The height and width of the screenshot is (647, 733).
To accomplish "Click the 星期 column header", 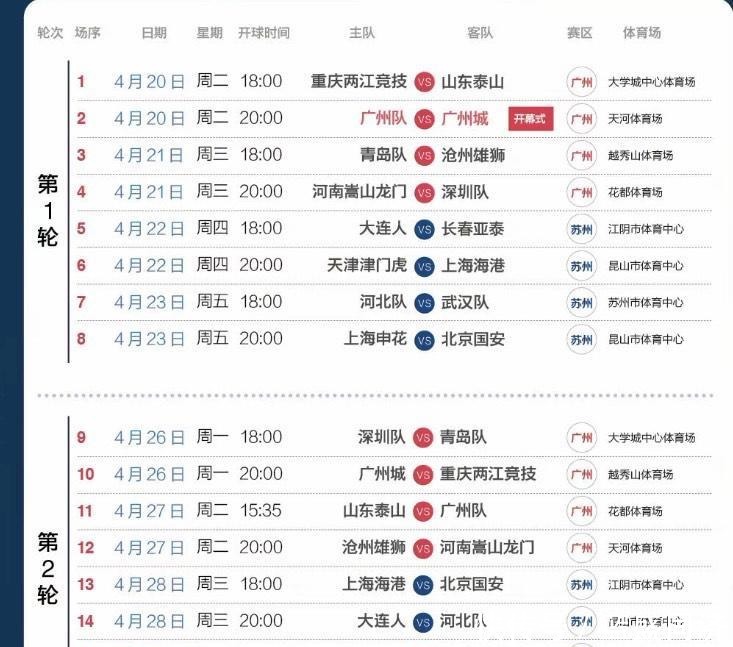I will pyautogui.click(x=209, y=33).
